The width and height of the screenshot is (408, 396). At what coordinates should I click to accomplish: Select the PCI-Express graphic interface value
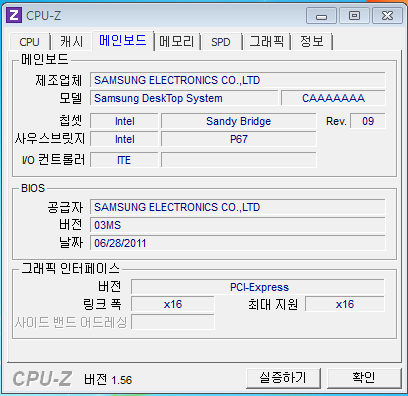tap(258, 287)
